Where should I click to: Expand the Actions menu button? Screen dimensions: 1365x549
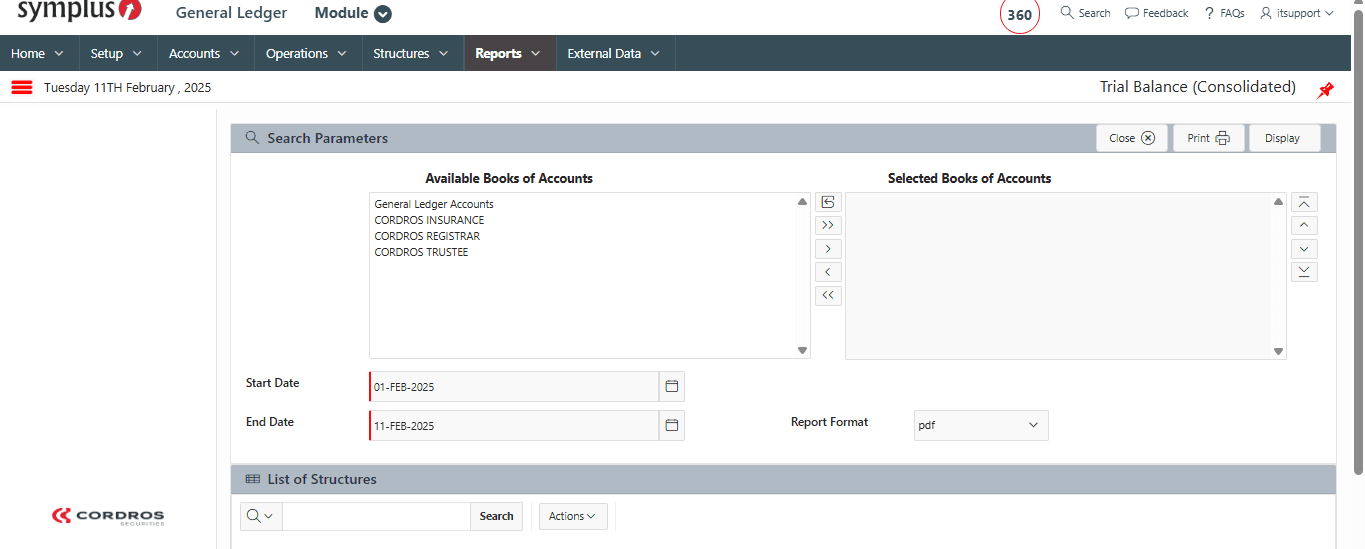click(573, 516)
